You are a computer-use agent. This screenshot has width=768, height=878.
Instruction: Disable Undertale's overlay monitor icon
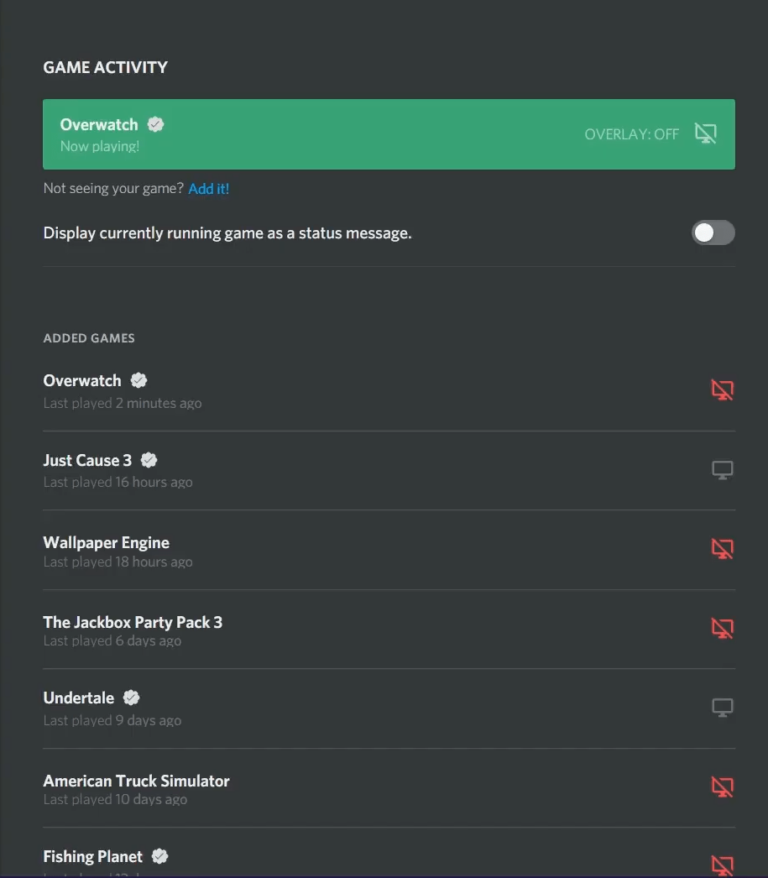coord(722,708)
